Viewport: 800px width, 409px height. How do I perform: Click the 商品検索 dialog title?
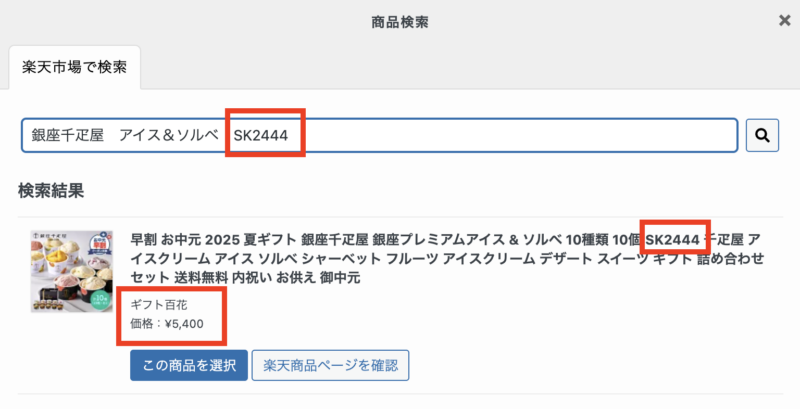[400, 22]
